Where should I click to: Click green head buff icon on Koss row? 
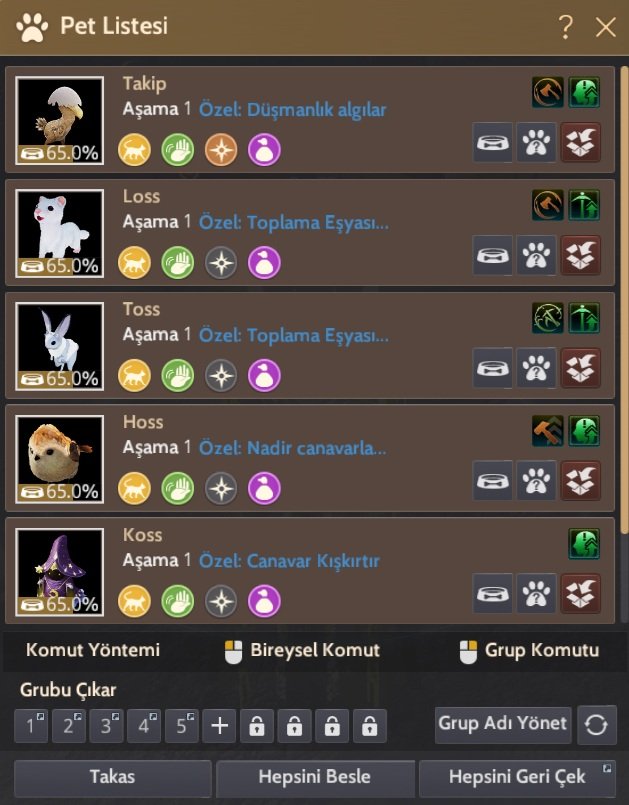click(x=584, y=544)
